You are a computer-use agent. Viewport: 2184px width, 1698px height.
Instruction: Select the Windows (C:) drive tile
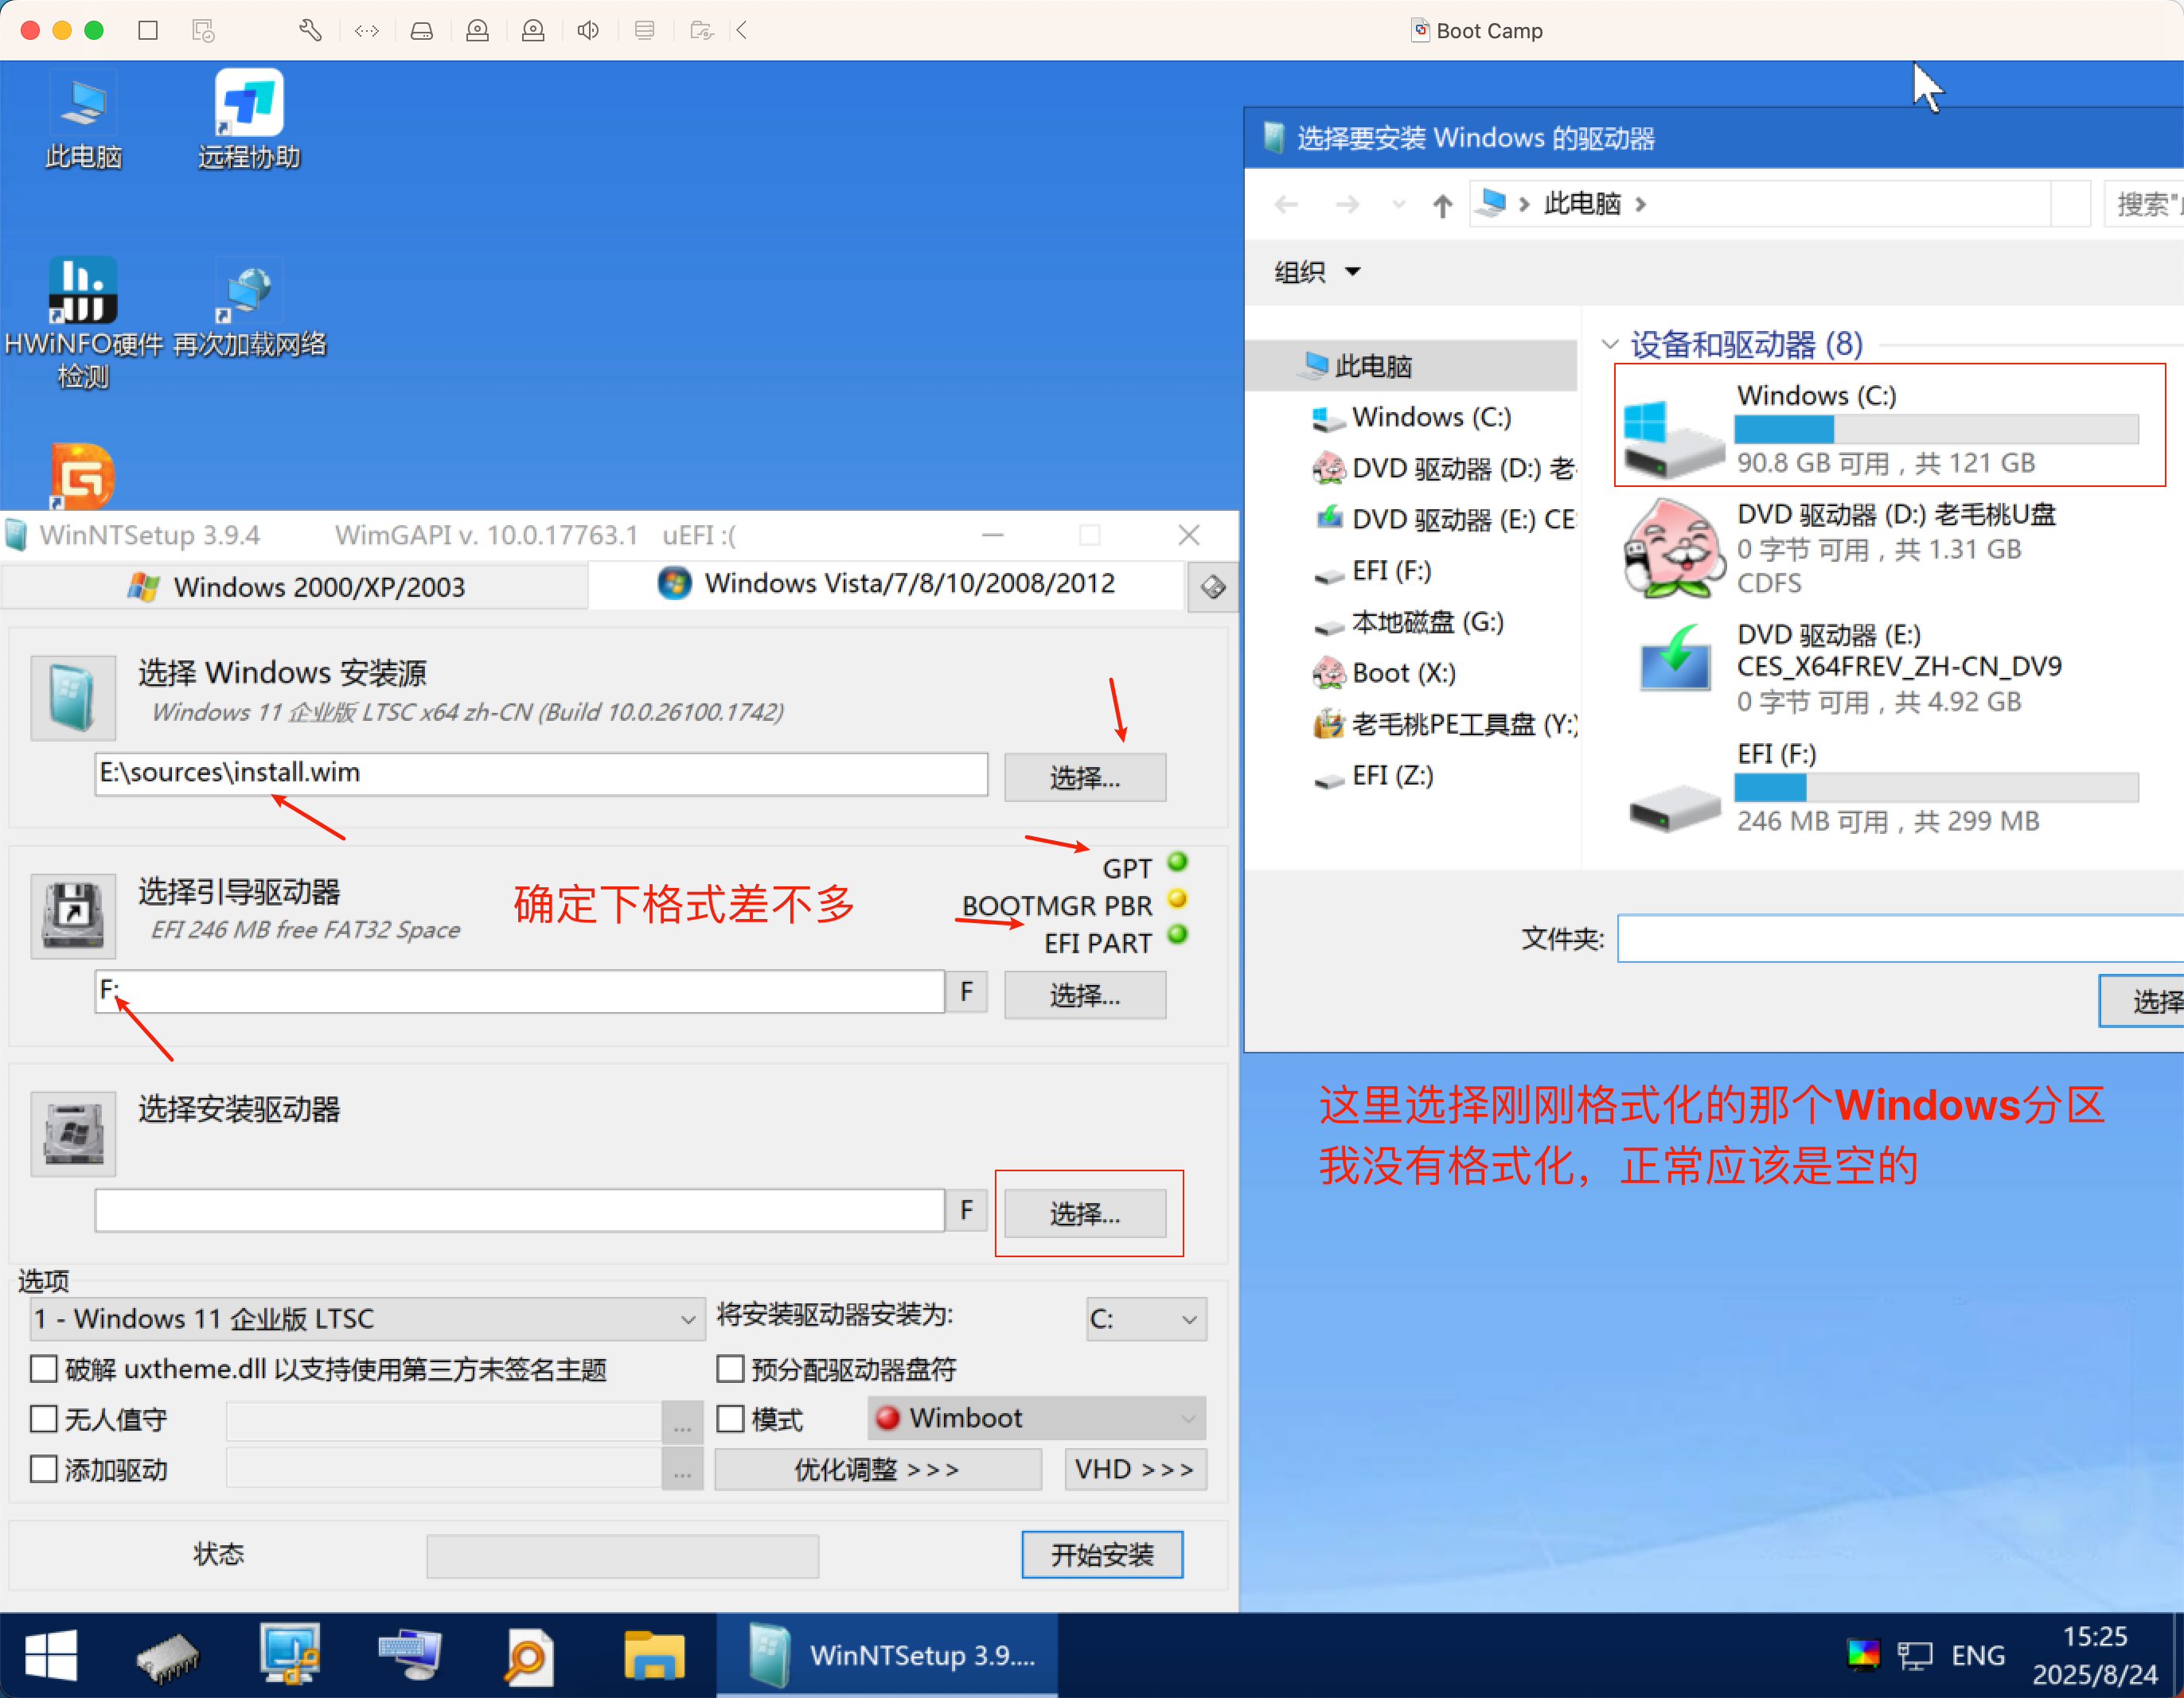click(1890, 425)
